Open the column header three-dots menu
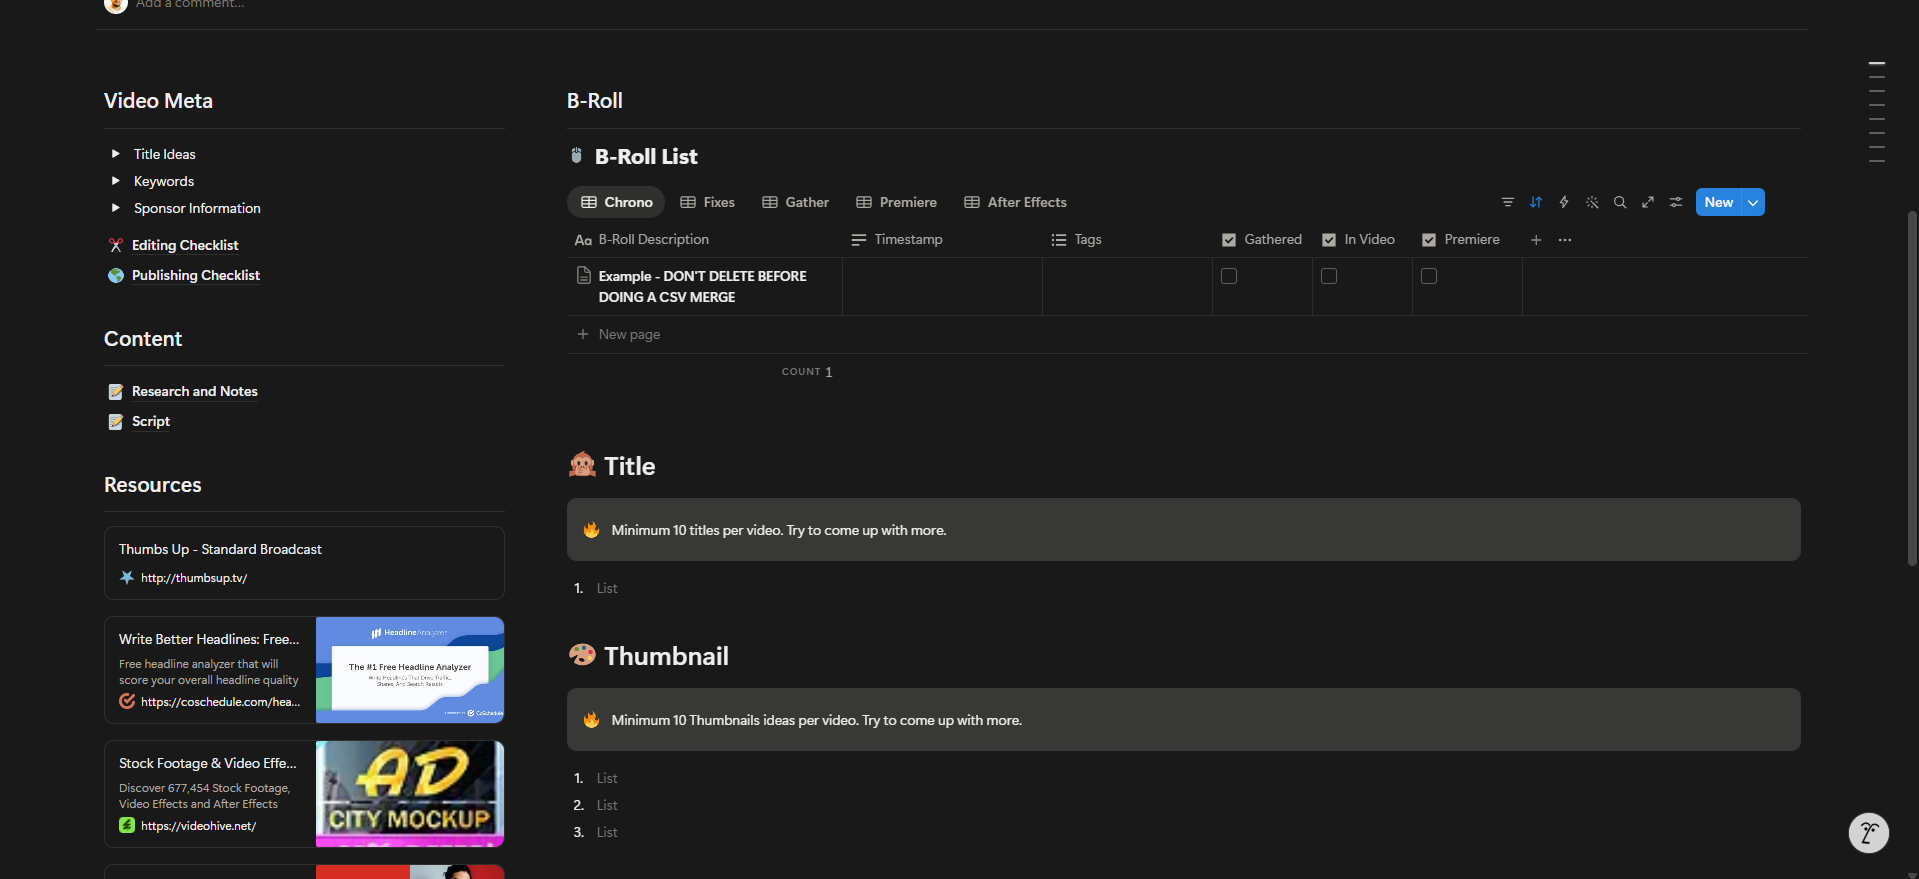This screenshot has width=1919, height=879. (1564, 240)
